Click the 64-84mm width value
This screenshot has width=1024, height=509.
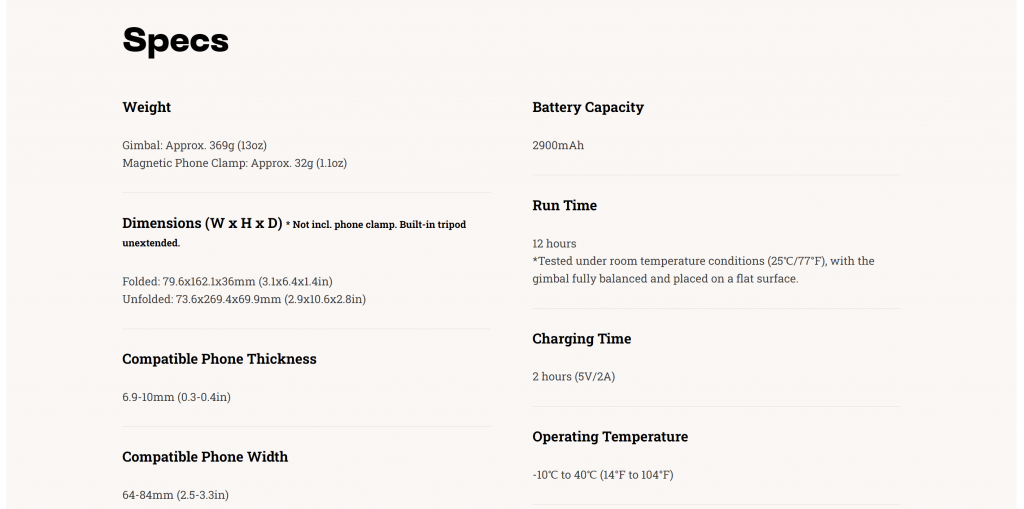(176, 495)
